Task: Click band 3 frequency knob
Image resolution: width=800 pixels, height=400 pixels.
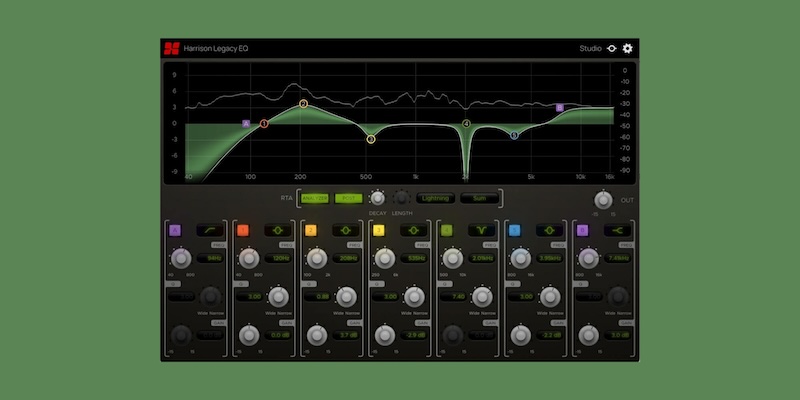Action: [x=385, y=259]
